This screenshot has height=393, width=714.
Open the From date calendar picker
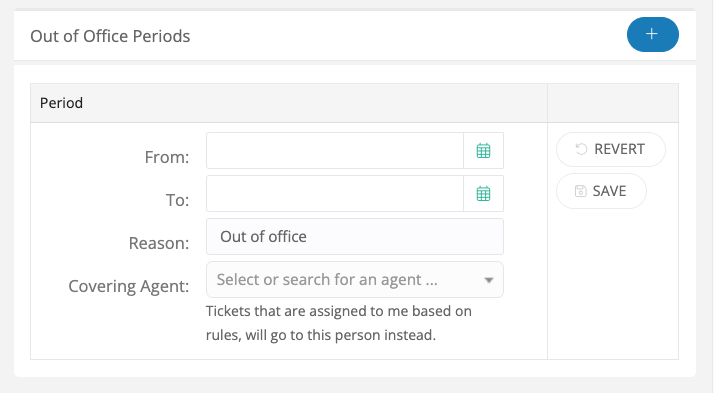(x=483, y=151)
